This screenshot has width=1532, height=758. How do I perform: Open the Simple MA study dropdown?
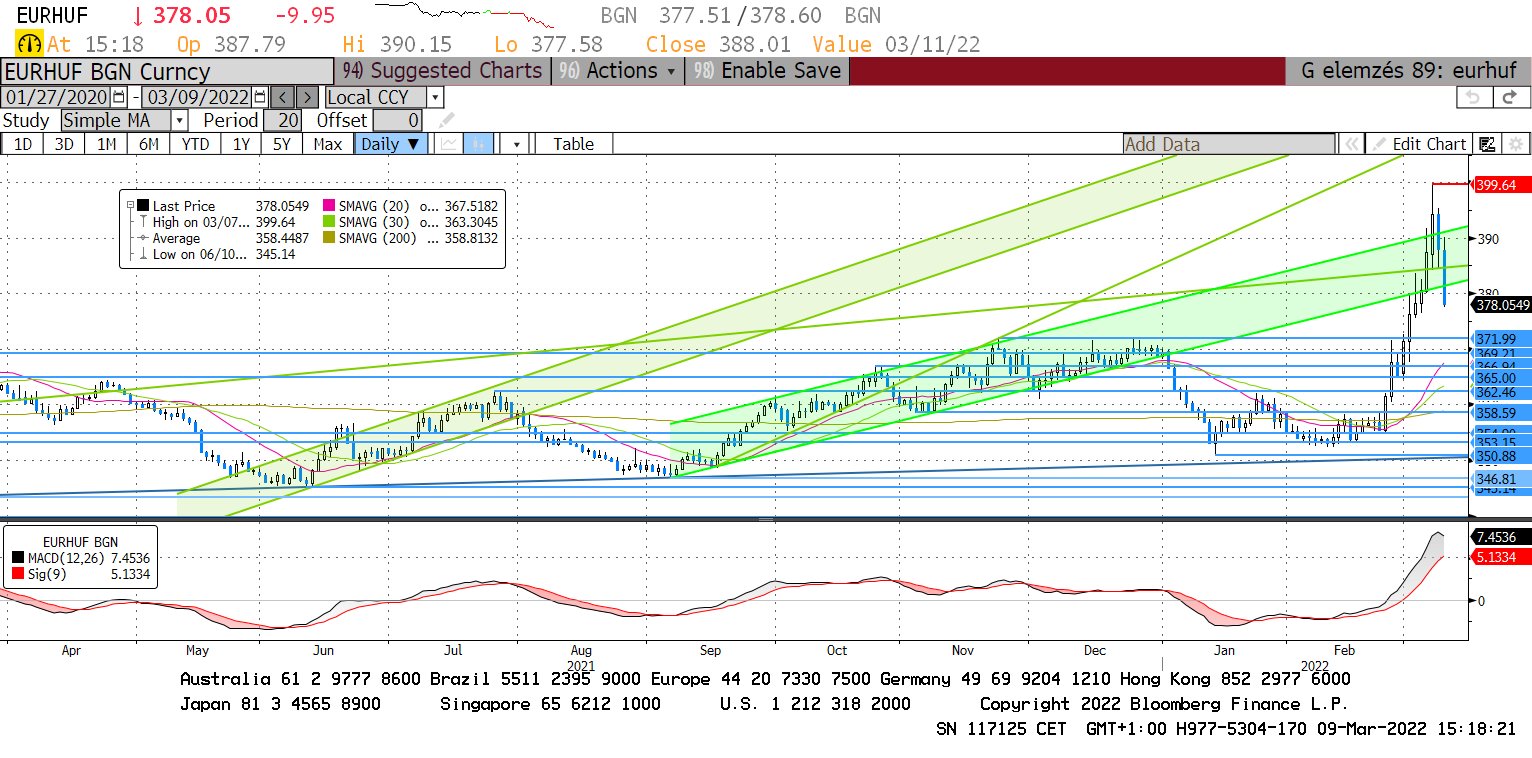[x=178, y=120]
